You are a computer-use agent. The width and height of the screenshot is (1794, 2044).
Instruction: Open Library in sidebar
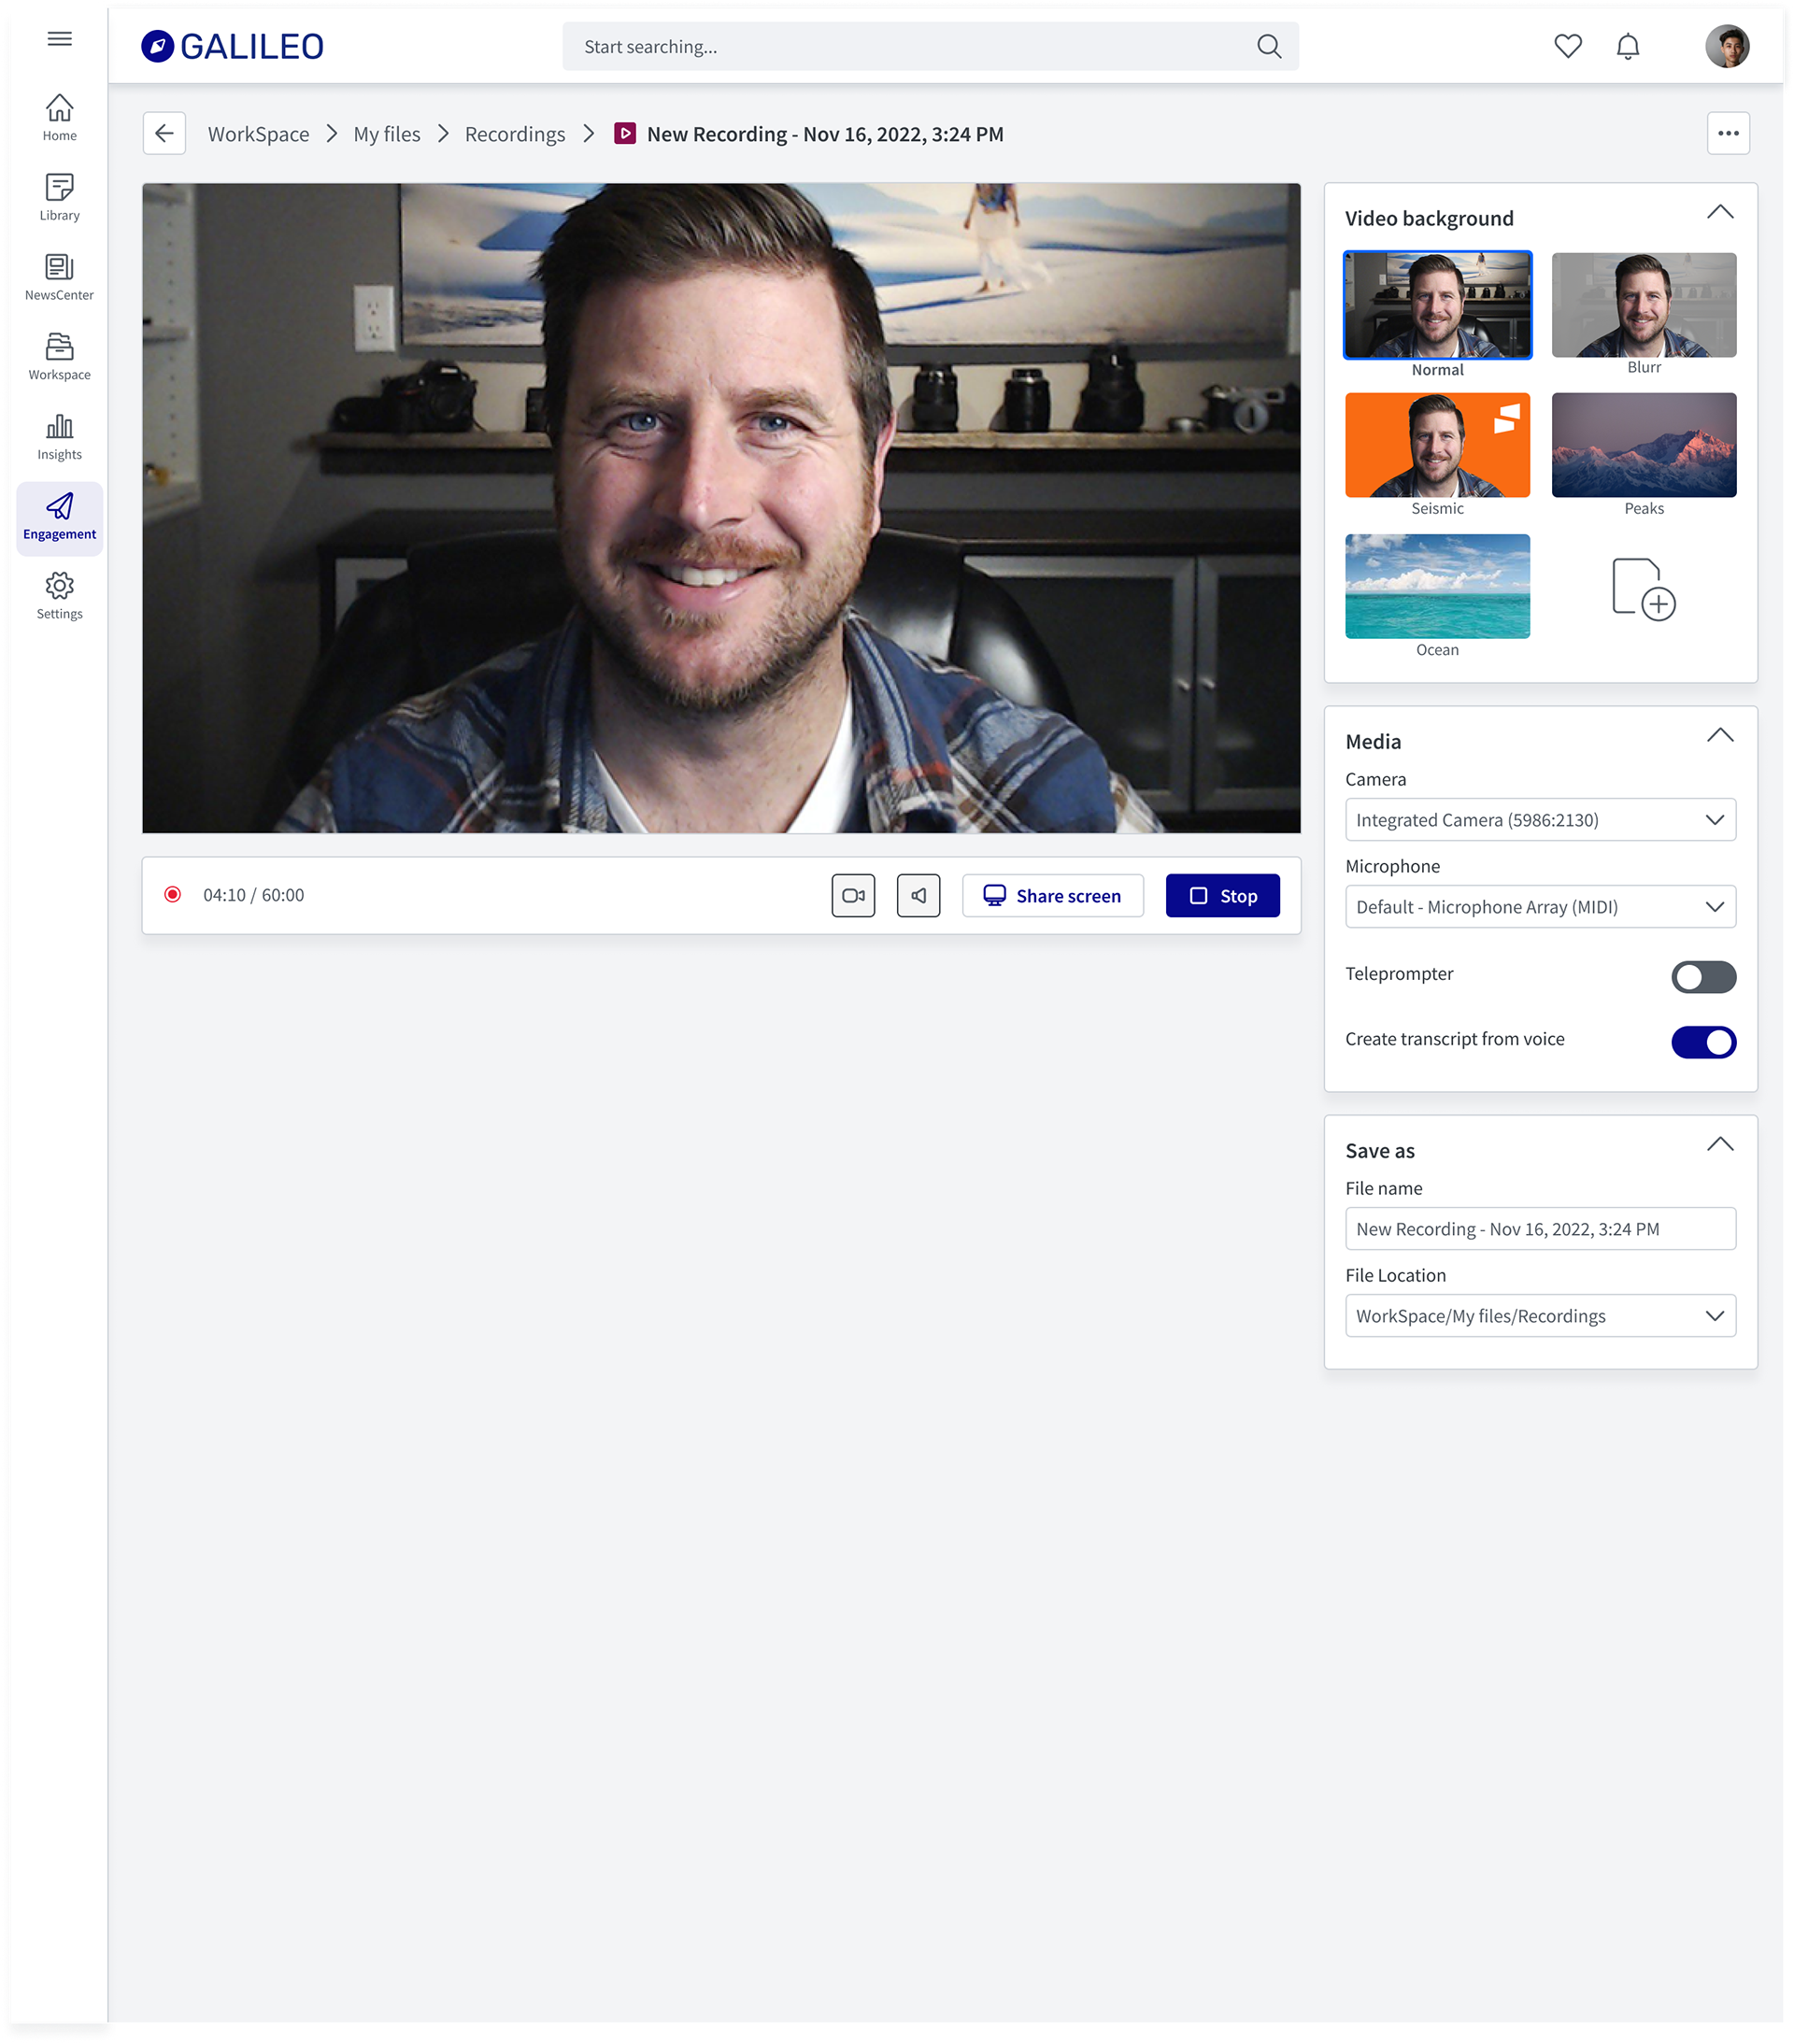click(x=59, y=198)
